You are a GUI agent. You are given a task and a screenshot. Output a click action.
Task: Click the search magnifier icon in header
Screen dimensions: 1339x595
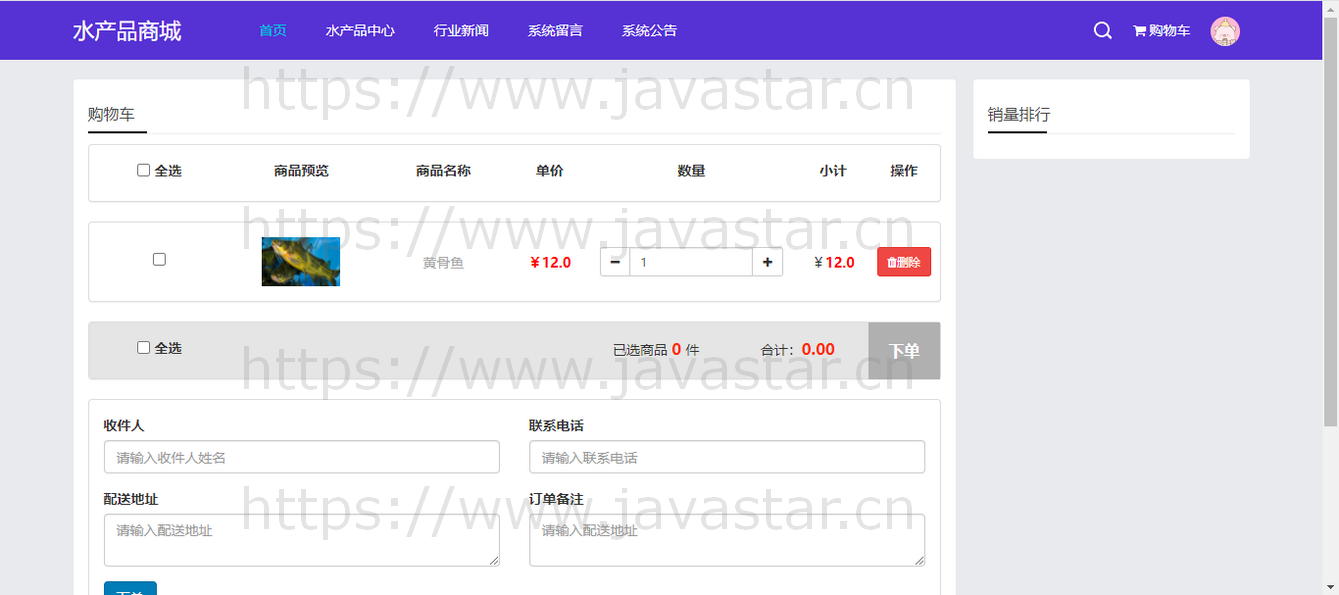(x=1102, y=31)
